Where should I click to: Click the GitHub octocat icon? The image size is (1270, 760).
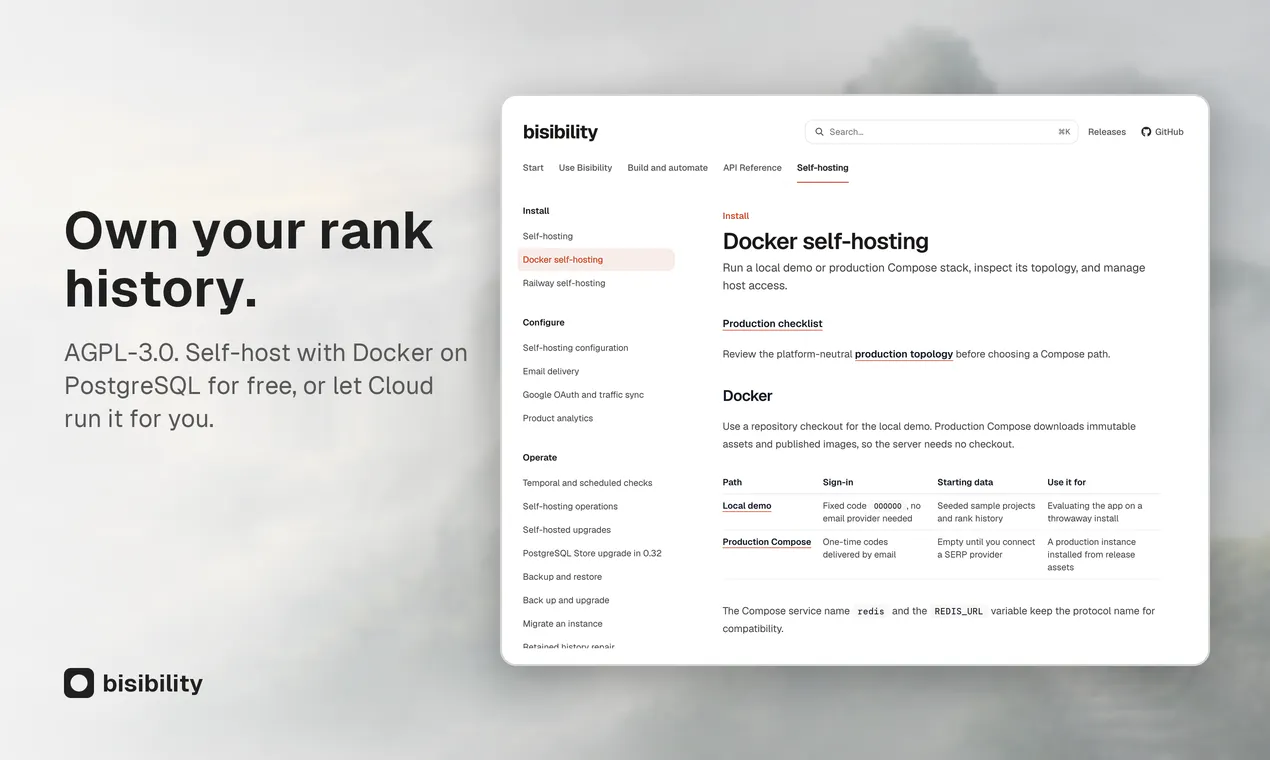[x=1146, y=132]
